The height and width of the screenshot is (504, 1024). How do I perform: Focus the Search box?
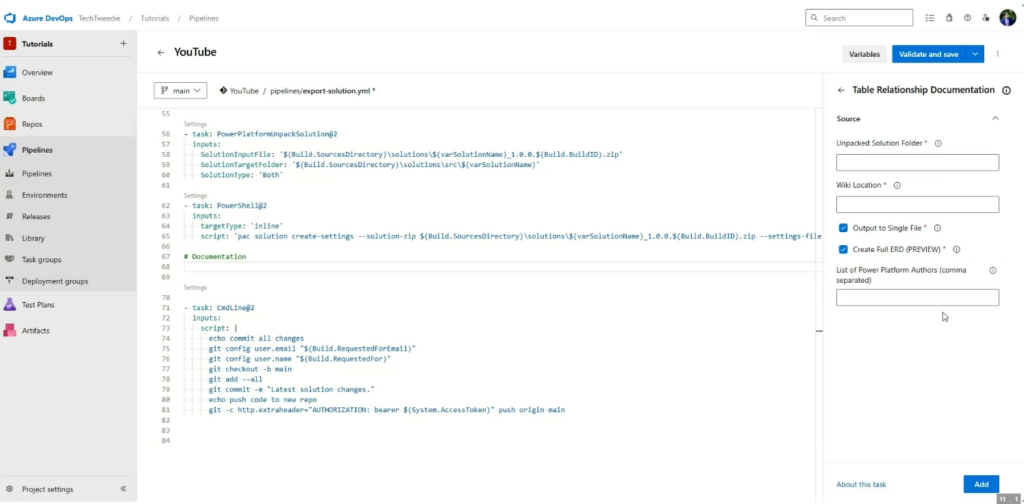859,18
